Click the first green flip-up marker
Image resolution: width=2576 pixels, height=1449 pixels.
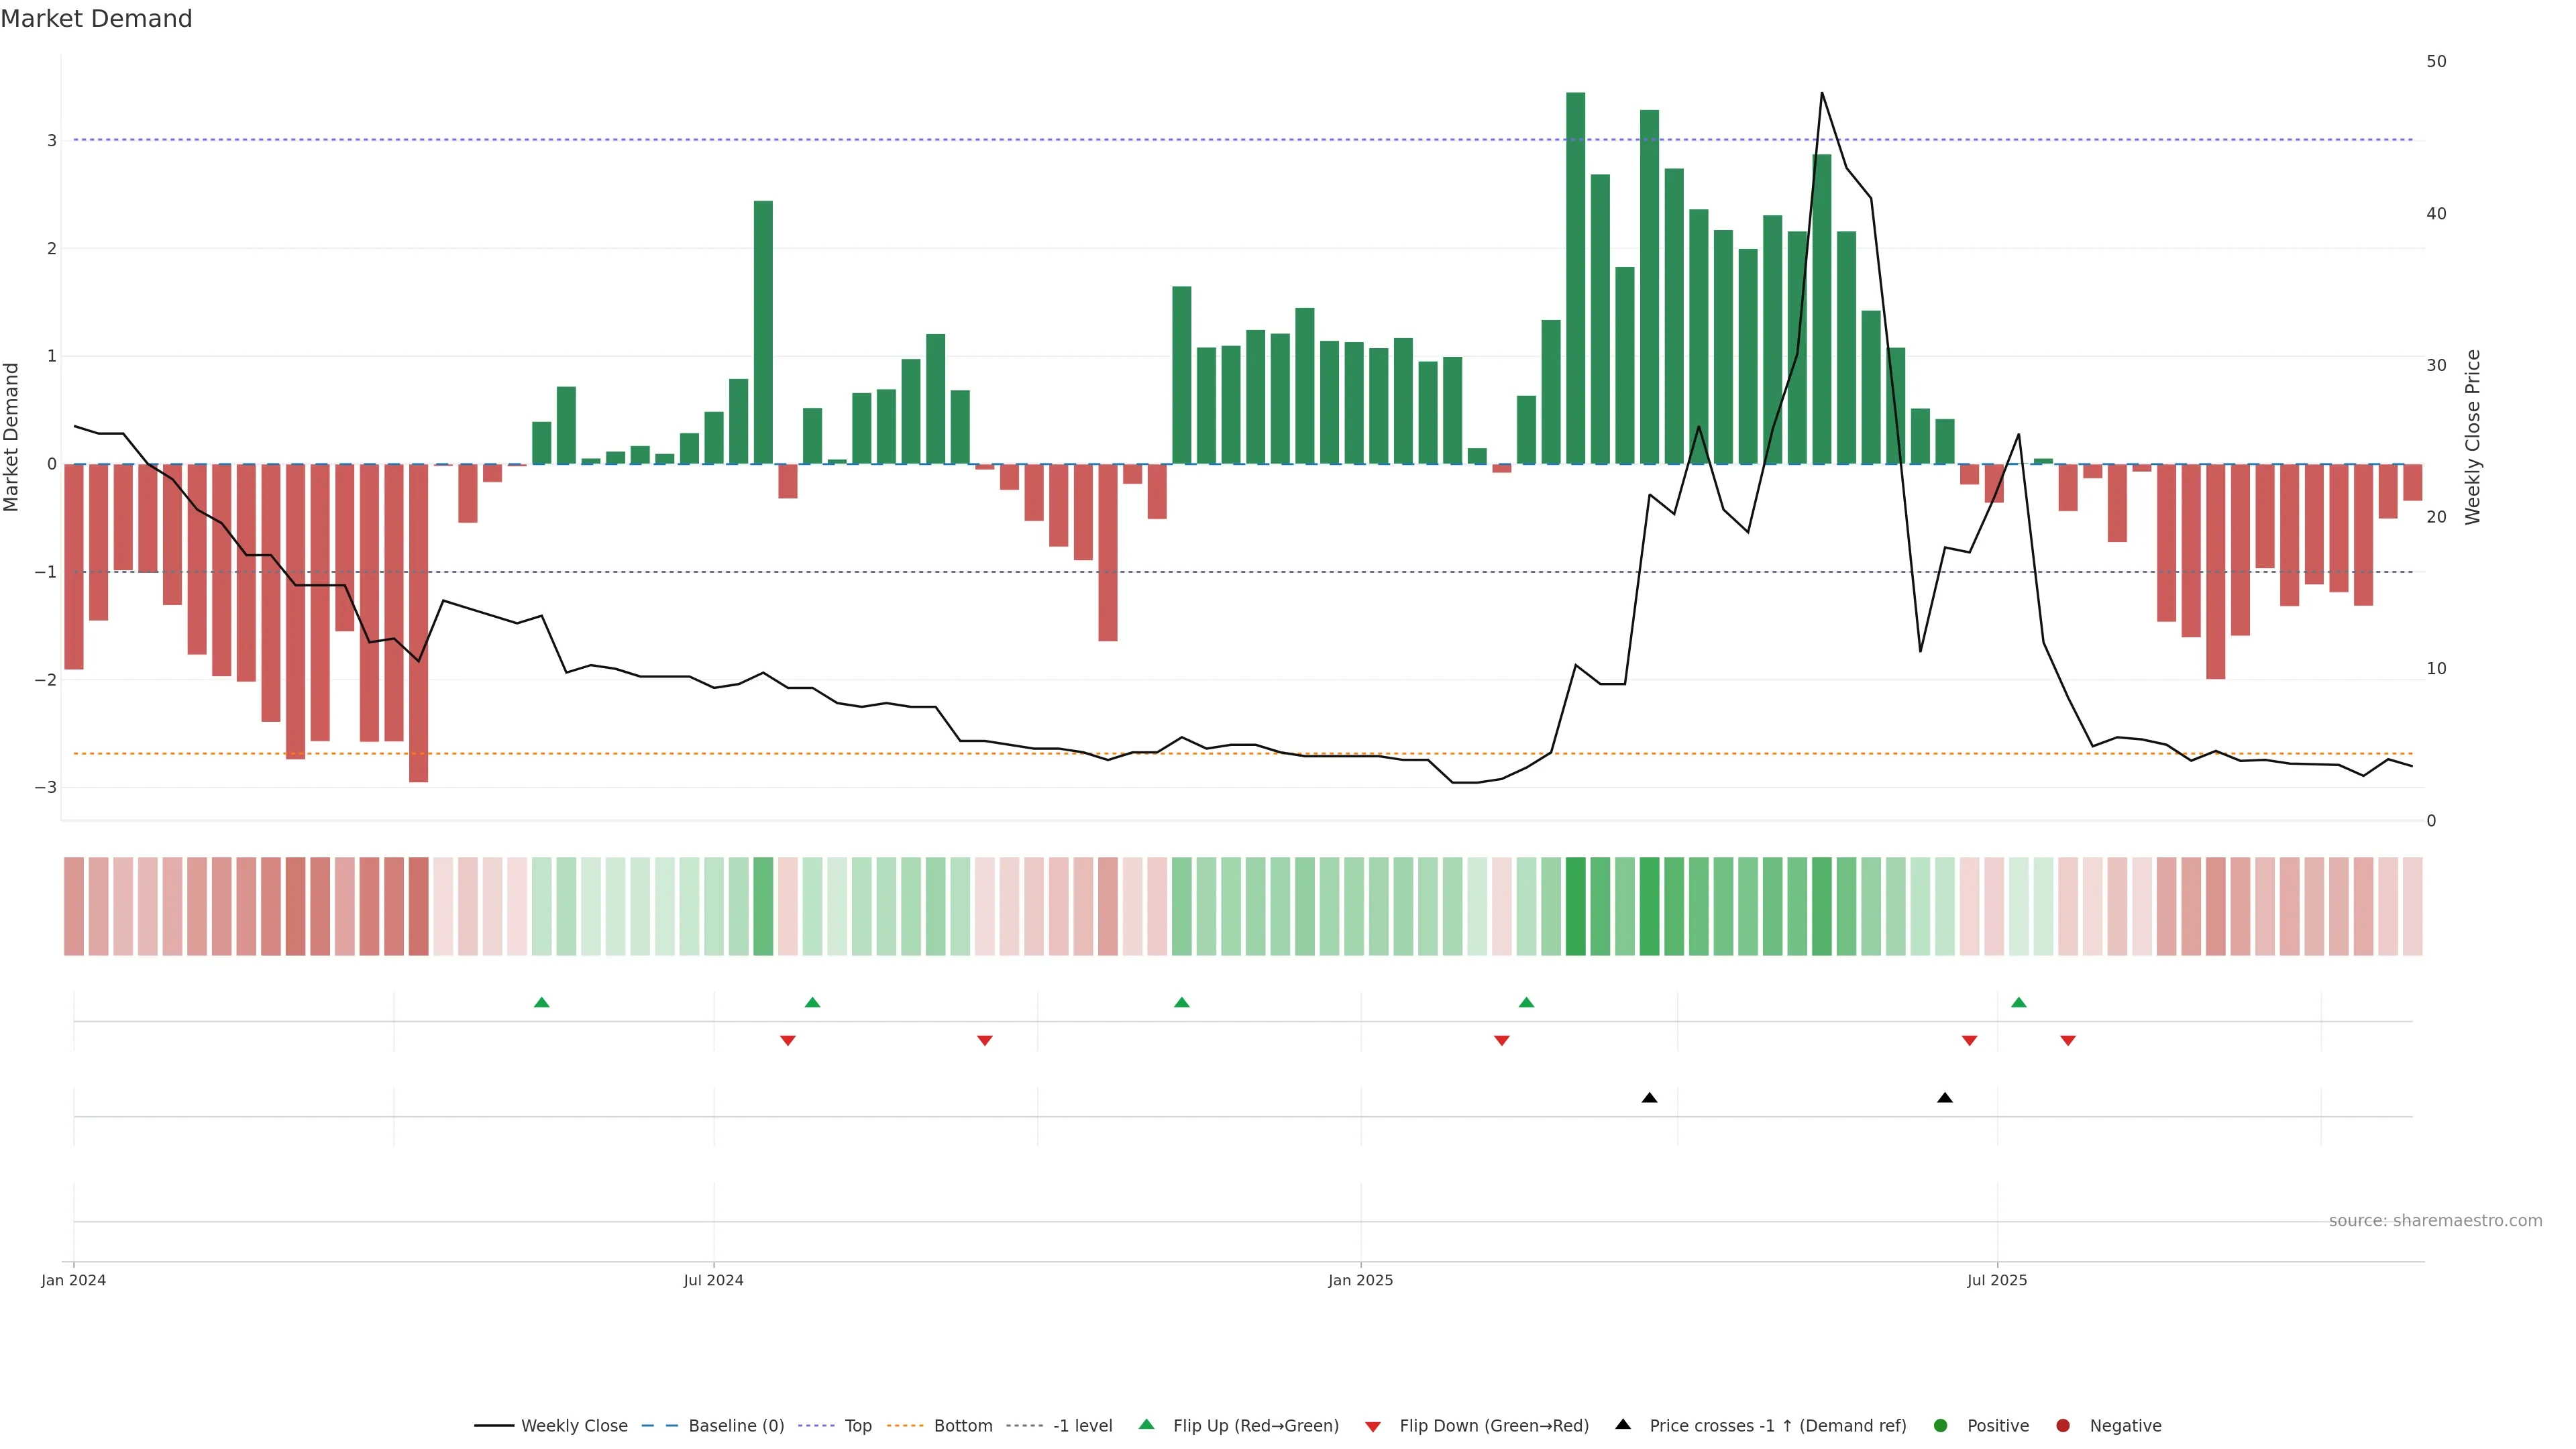tap(542, 1002)
